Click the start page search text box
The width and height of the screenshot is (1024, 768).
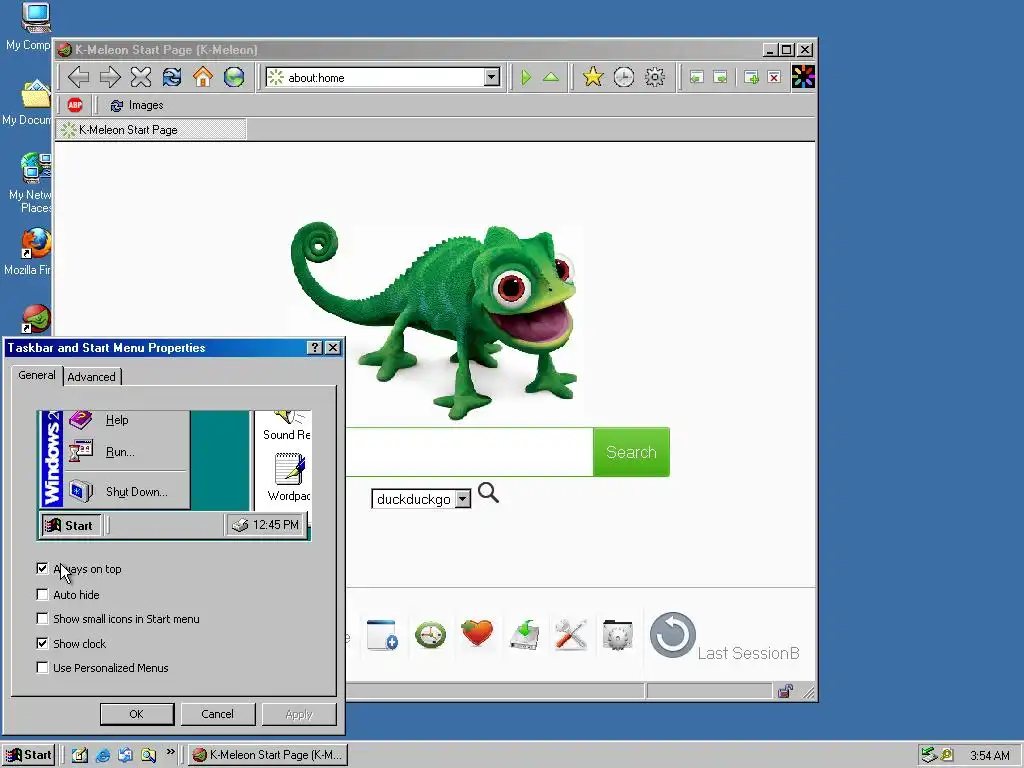pos(469,452)
